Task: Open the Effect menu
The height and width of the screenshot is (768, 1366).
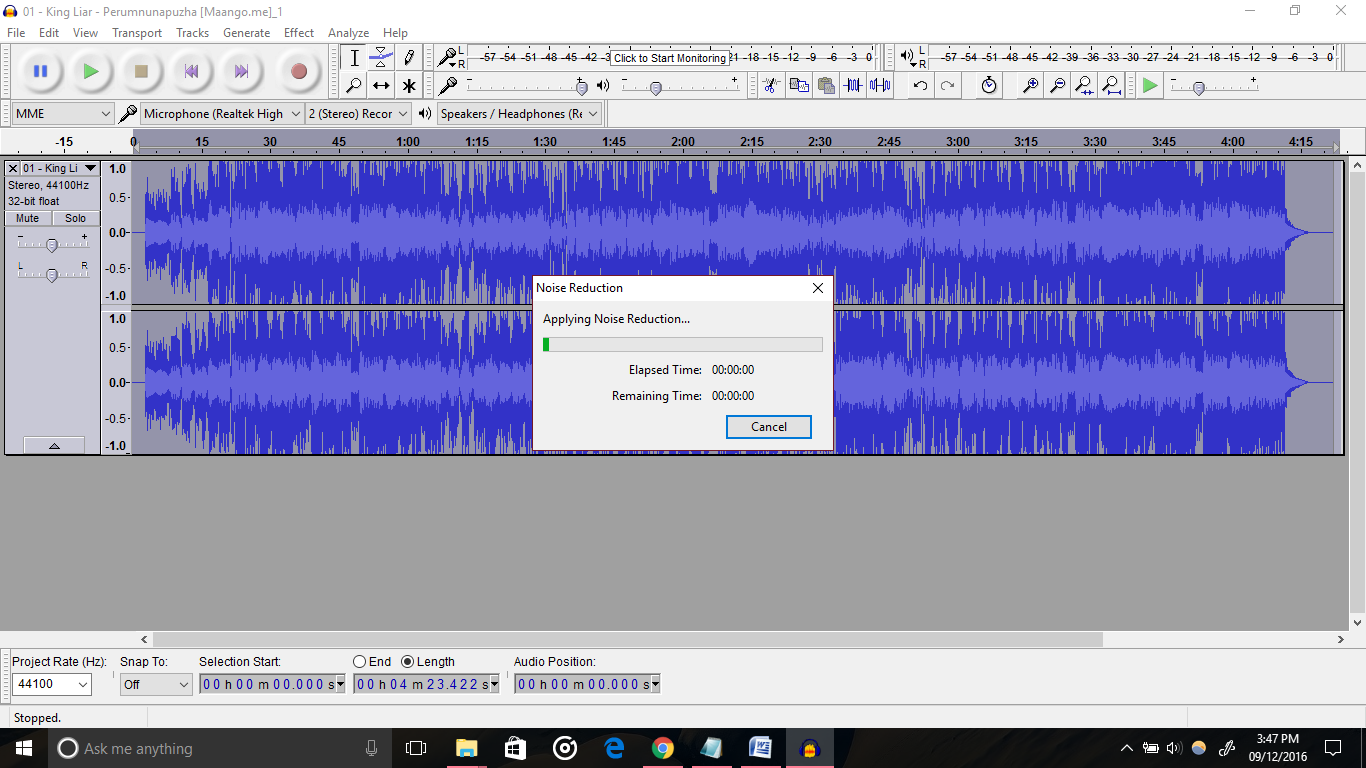Action: [x=299, y=33]
